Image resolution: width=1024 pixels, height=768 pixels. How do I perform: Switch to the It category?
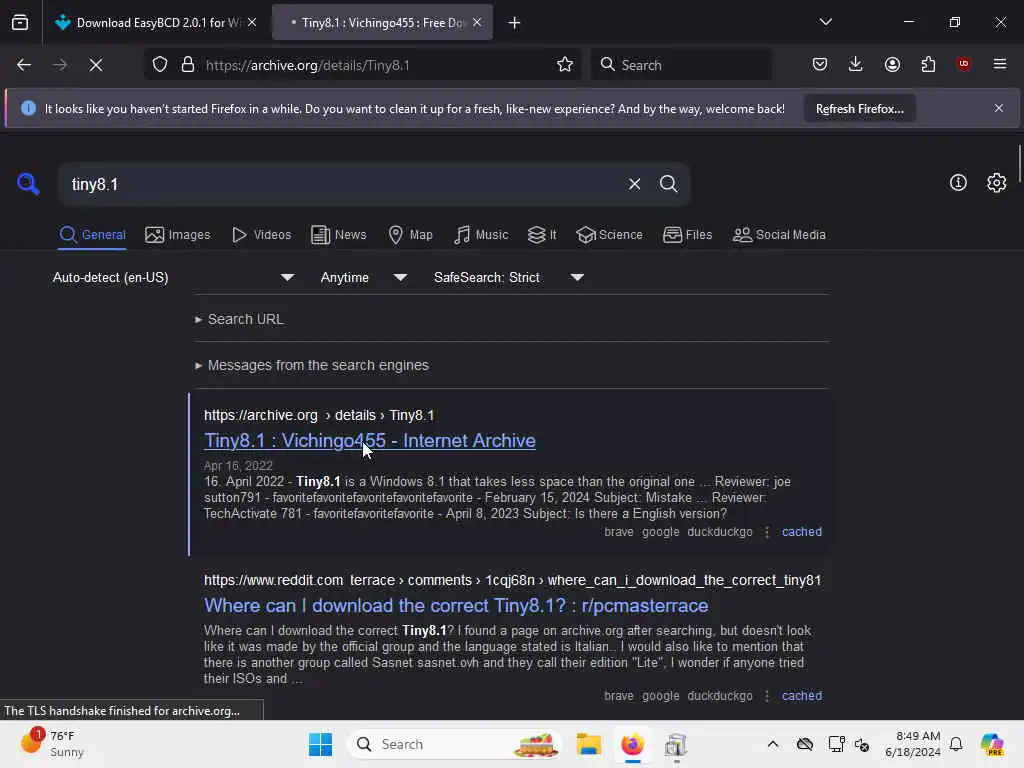coord(542,234)
